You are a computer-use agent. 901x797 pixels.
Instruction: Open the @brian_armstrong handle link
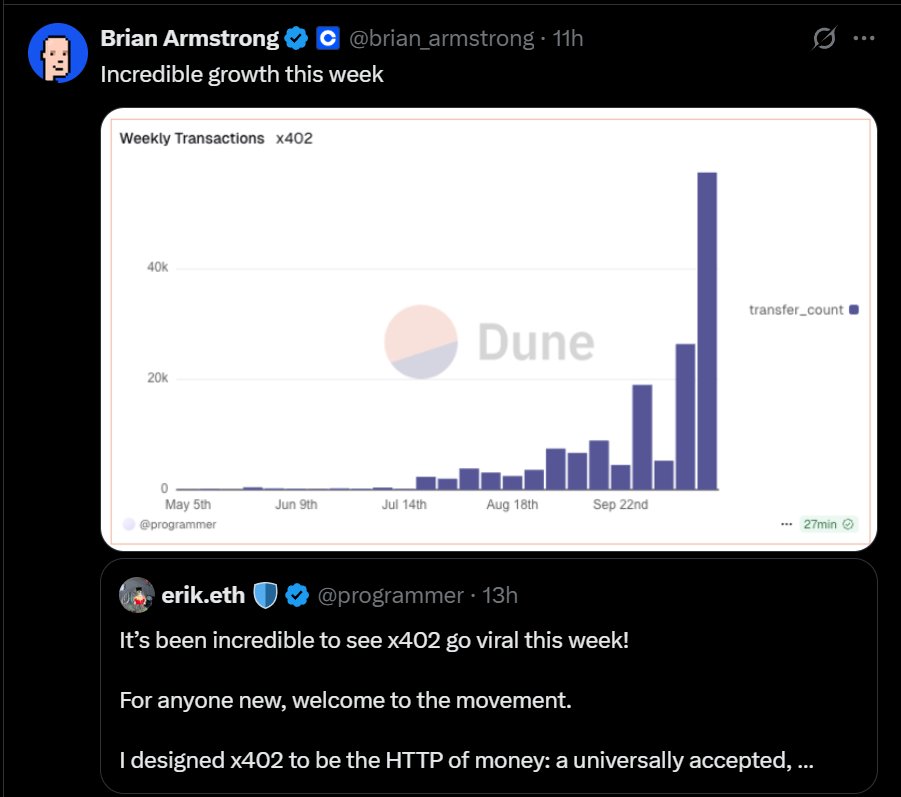tap(442, 38)
